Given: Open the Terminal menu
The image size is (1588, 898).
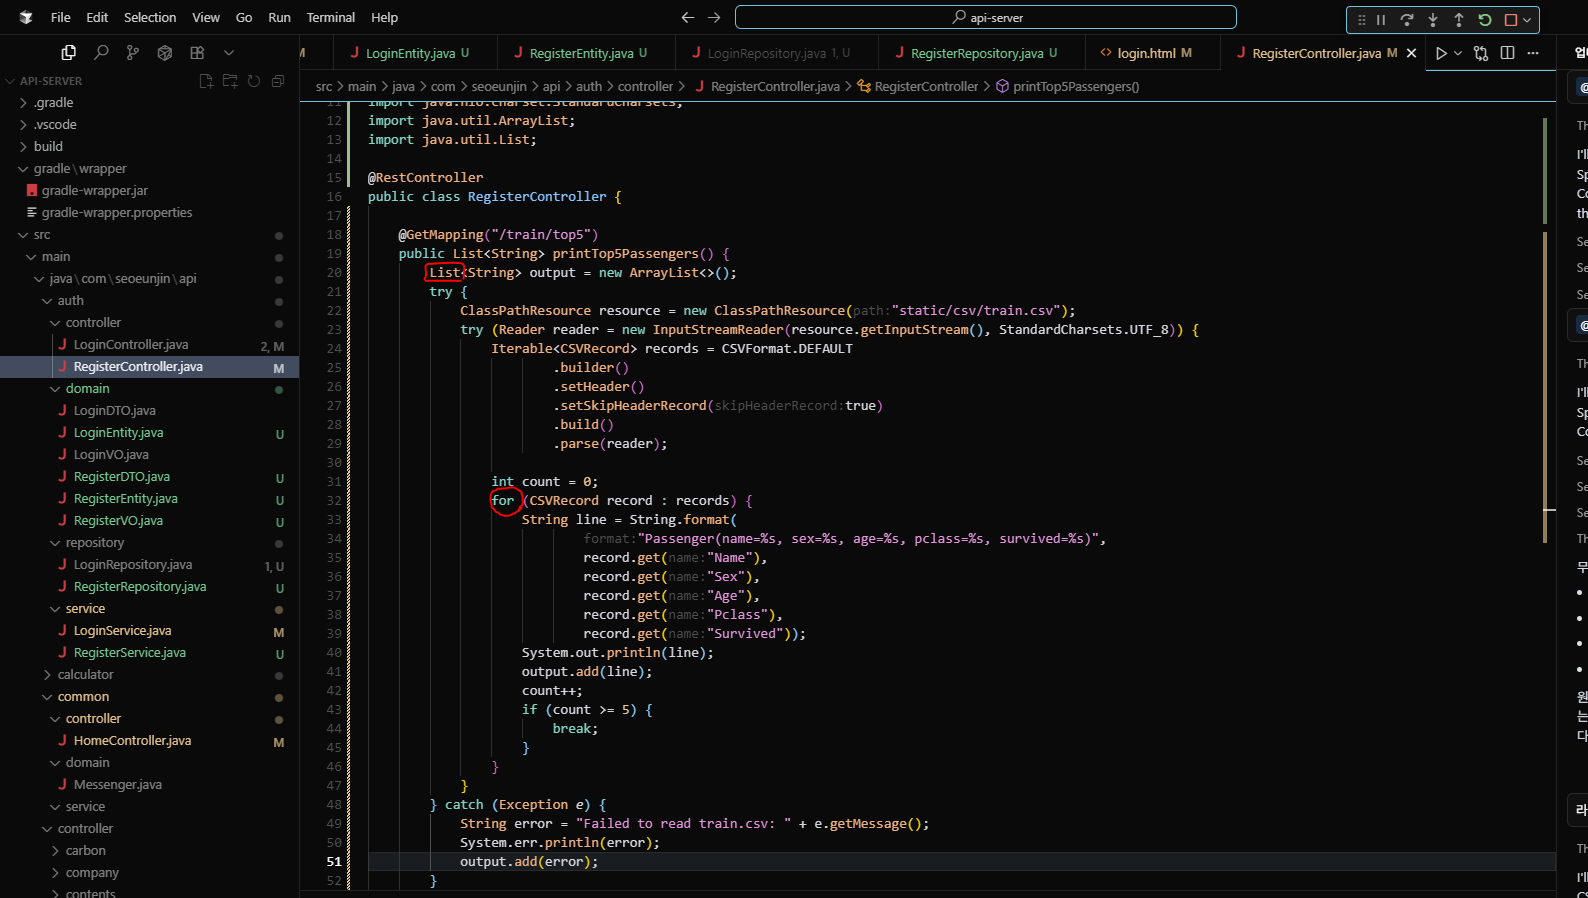Looking at the screenshot, I should pos(331,17).
